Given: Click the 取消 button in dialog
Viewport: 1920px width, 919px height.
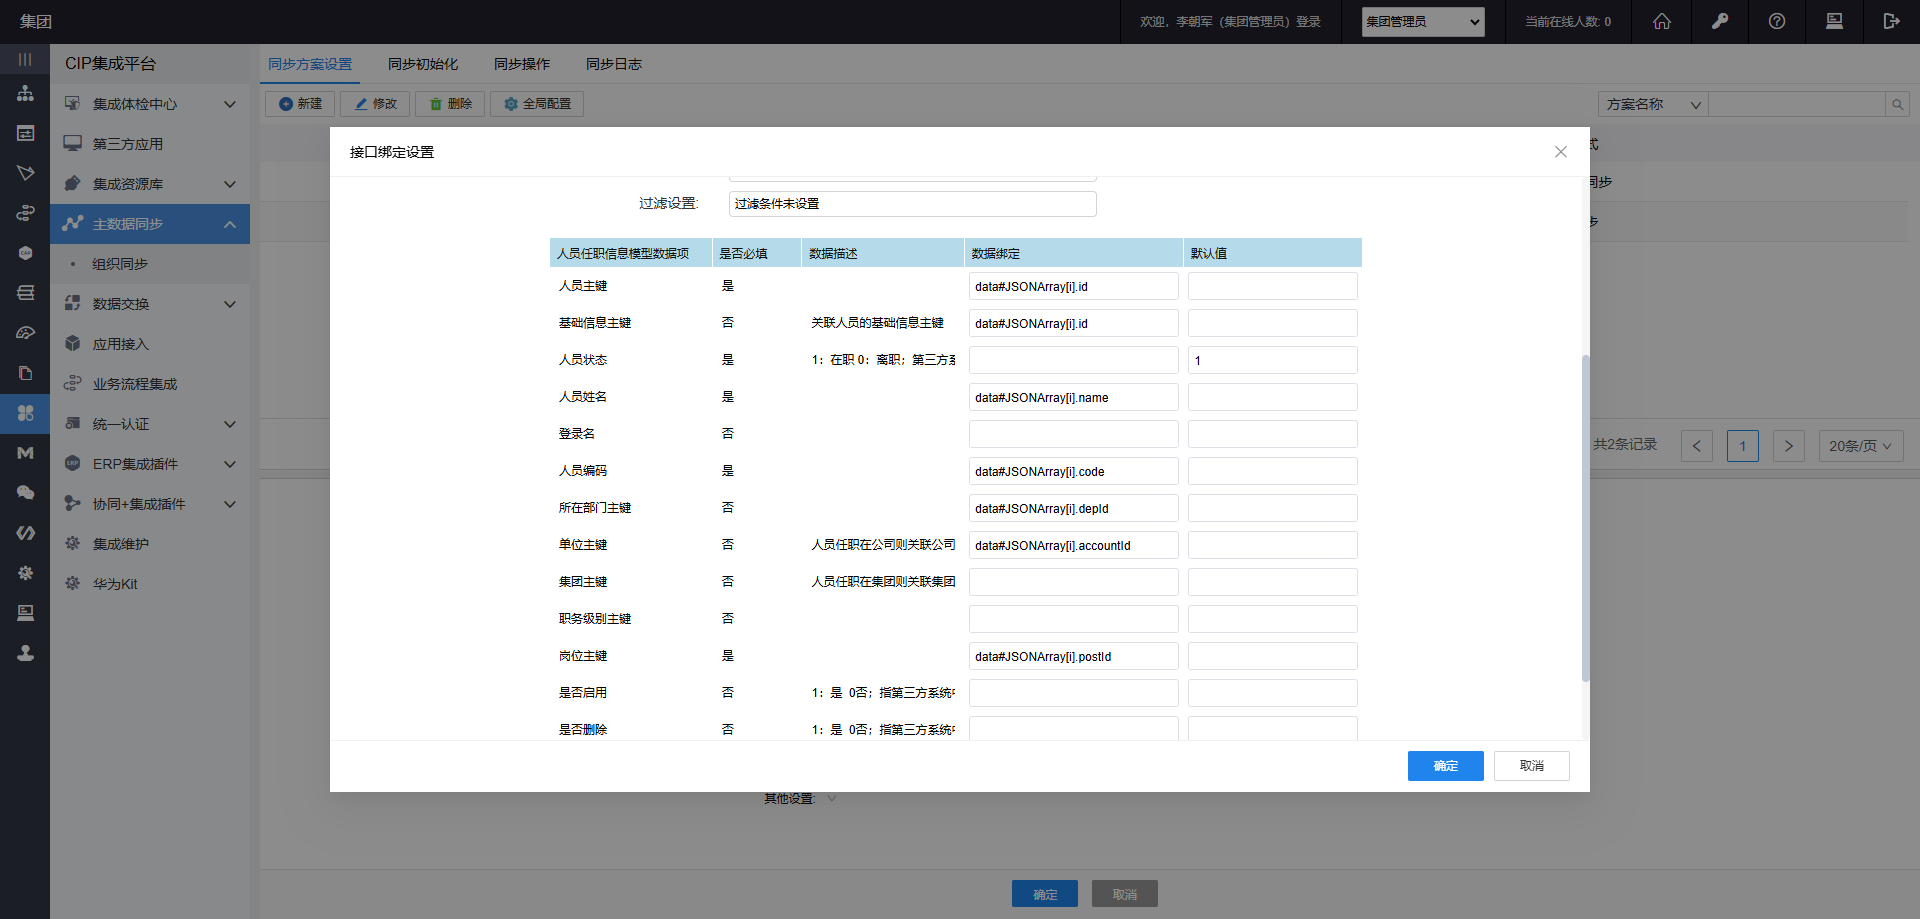Looking at the screenshot, I should click(1531, 766).
